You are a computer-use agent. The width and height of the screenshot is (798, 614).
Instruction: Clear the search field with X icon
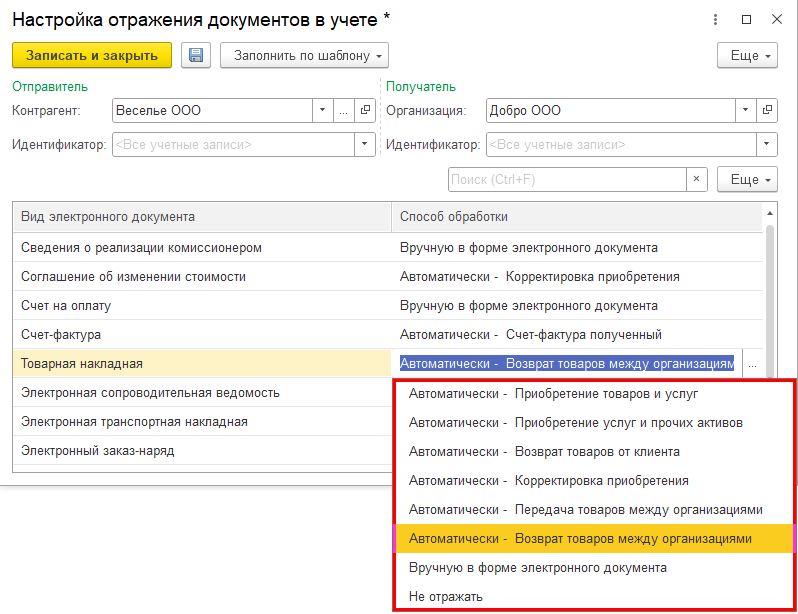click(697, 179)
